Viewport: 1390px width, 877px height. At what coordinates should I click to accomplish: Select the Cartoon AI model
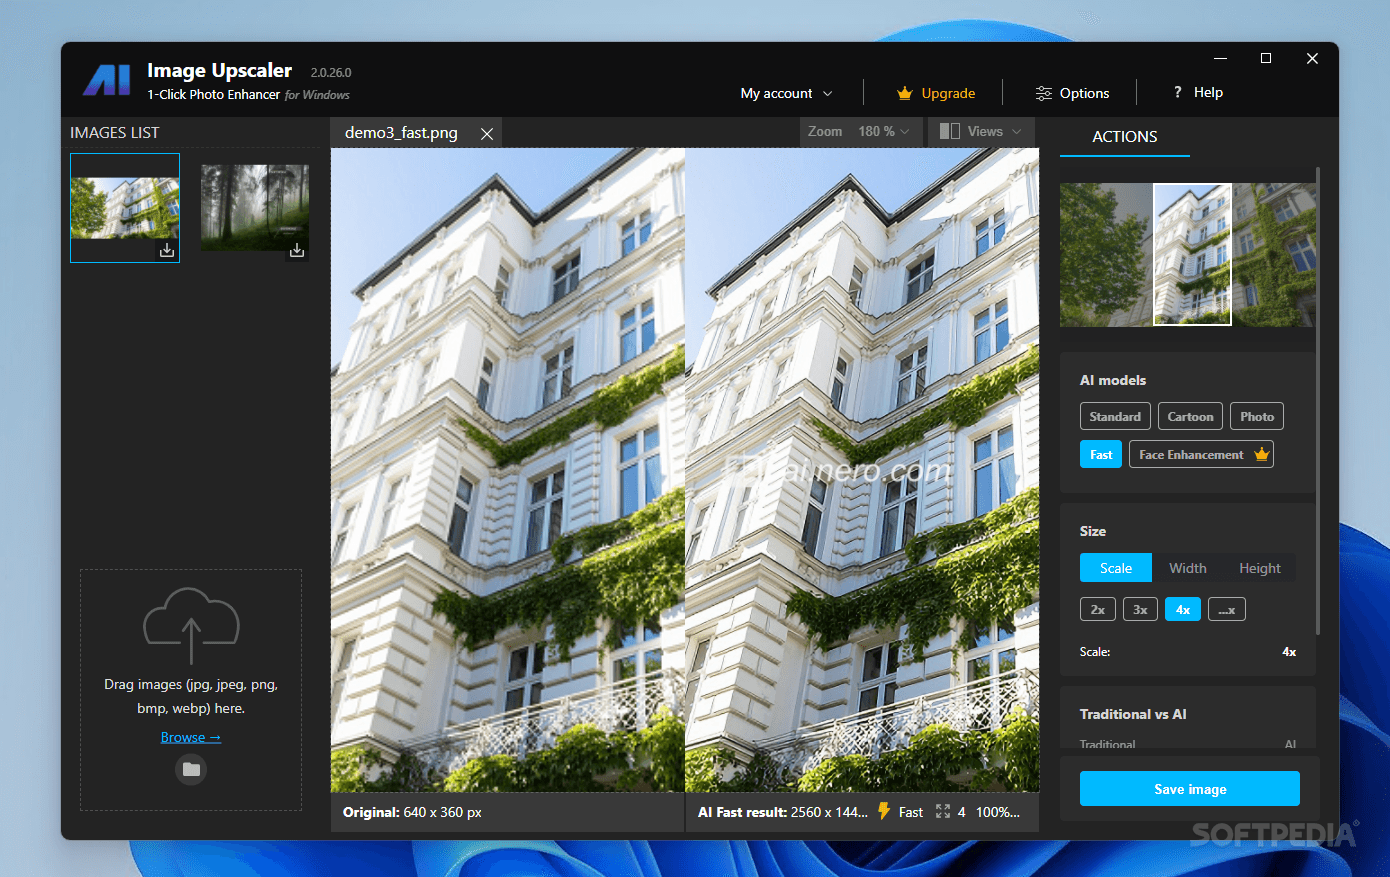[1190, 416]
